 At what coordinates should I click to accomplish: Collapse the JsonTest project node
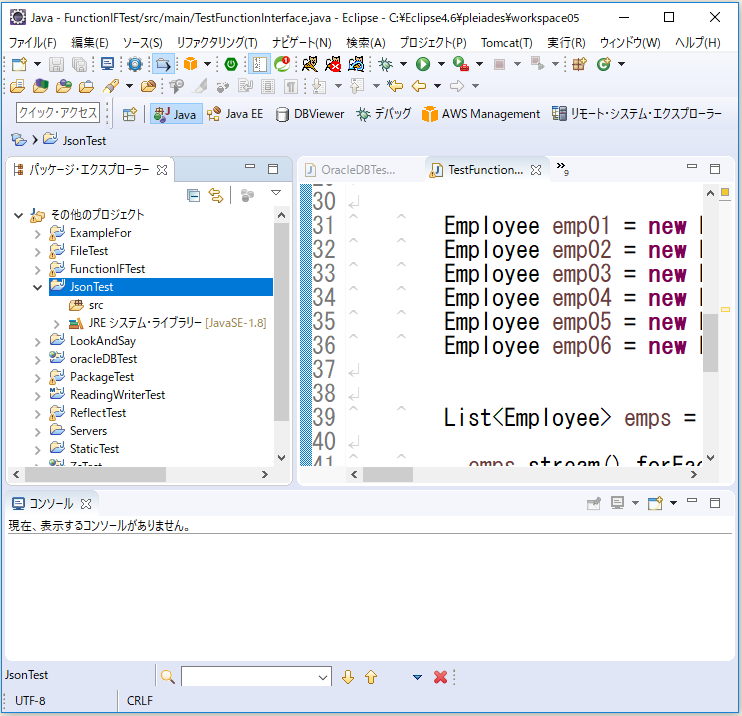[38, 287]
